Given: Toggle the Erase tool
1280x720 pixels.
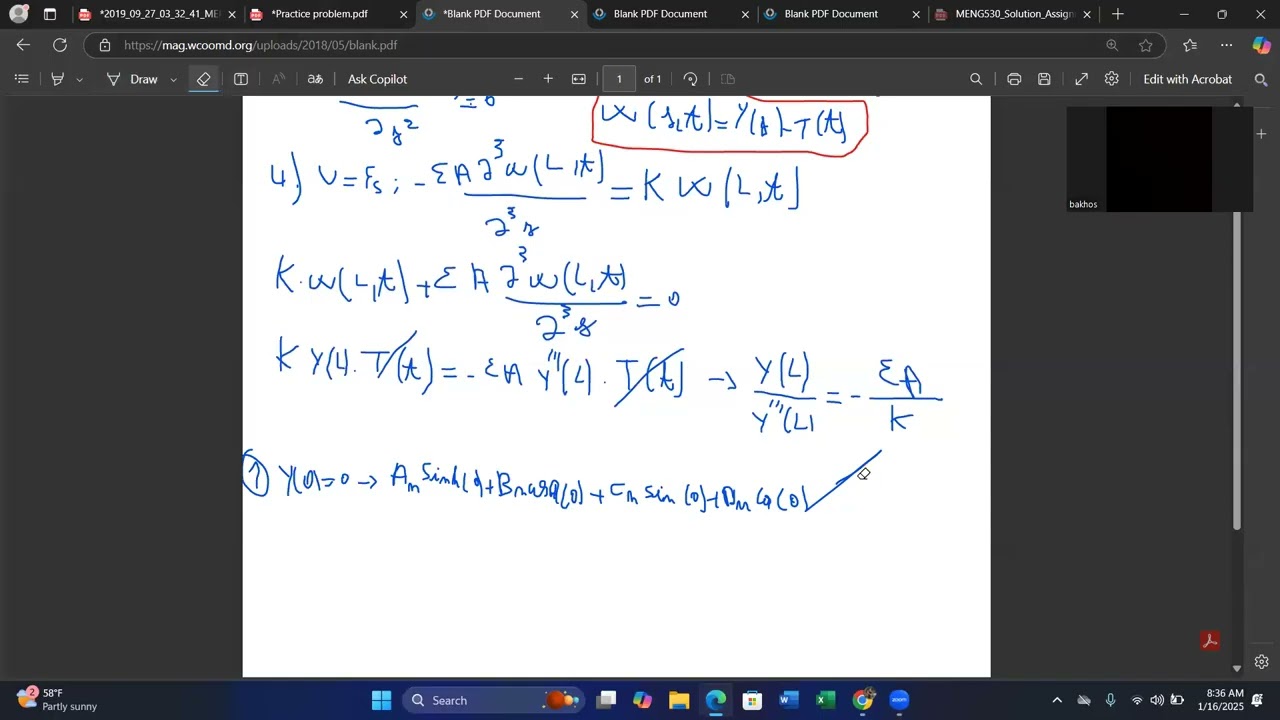Looking at the screenshot, I should tap(203, 79).
